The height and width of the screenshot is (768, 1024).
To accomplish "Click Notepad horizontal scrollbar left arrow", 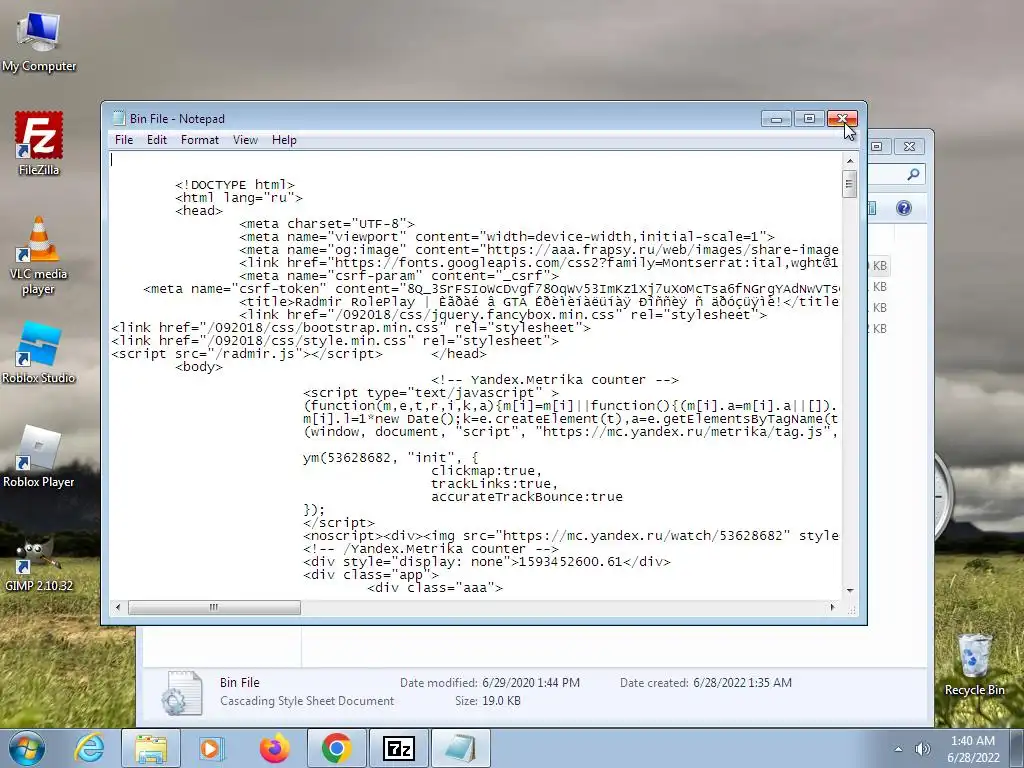I will pyautogui.click(x=118, y=607).
